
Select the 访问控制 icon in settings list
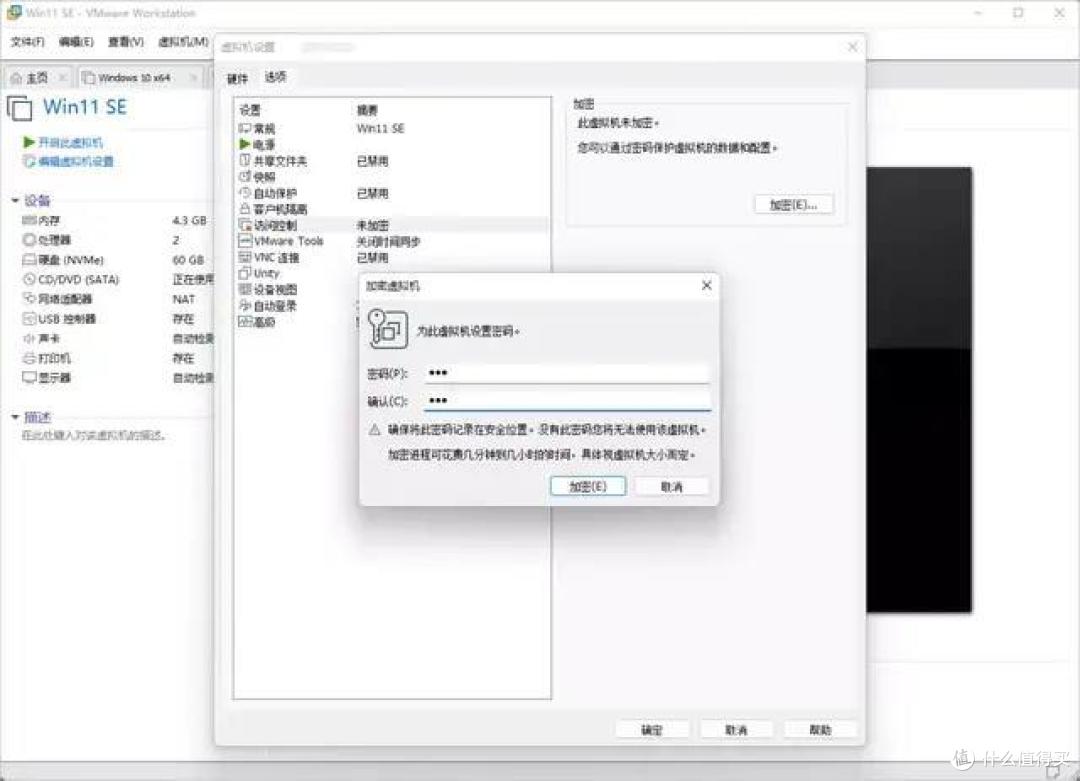click(x=245, y=225)
